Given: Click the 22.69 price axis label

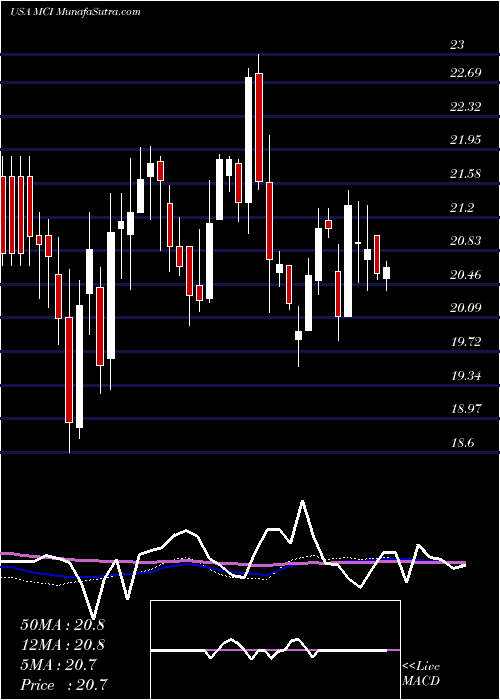Looking at the screenshot, I should [x=466, y=72].
